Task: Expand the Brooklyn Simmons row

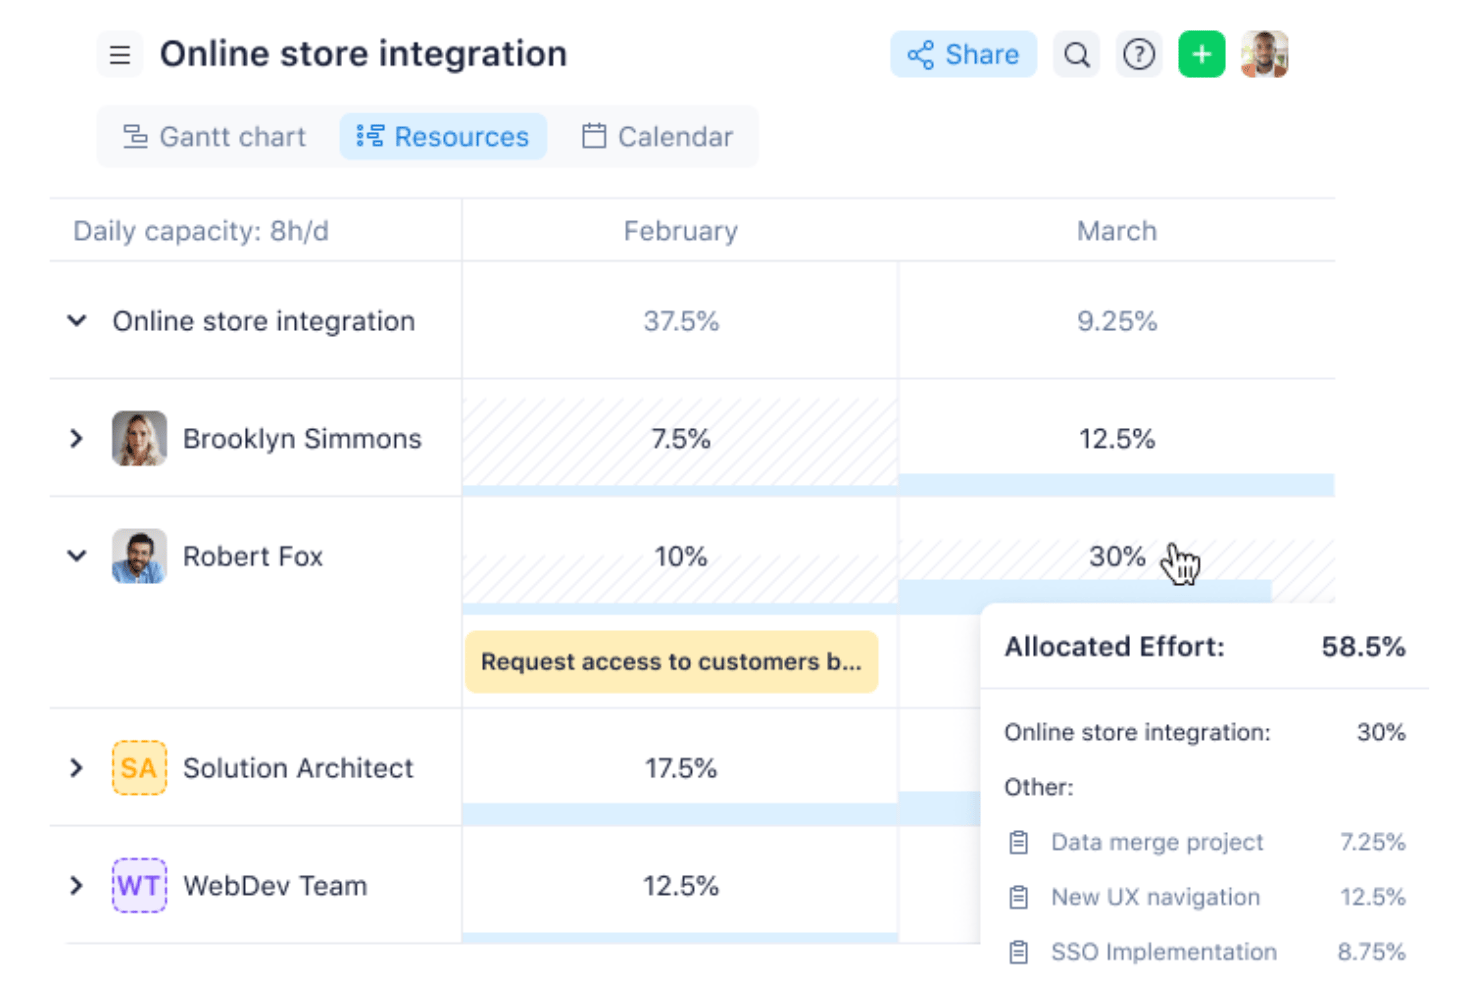Action: [77, 438]
